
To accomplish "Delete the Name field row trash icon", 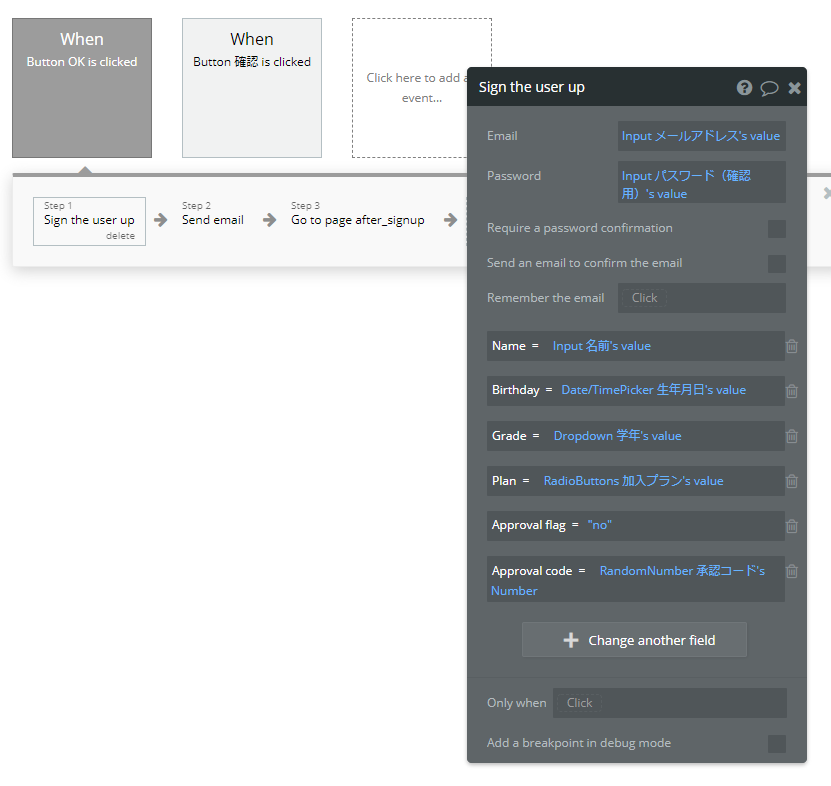I will tap(792, 346).
